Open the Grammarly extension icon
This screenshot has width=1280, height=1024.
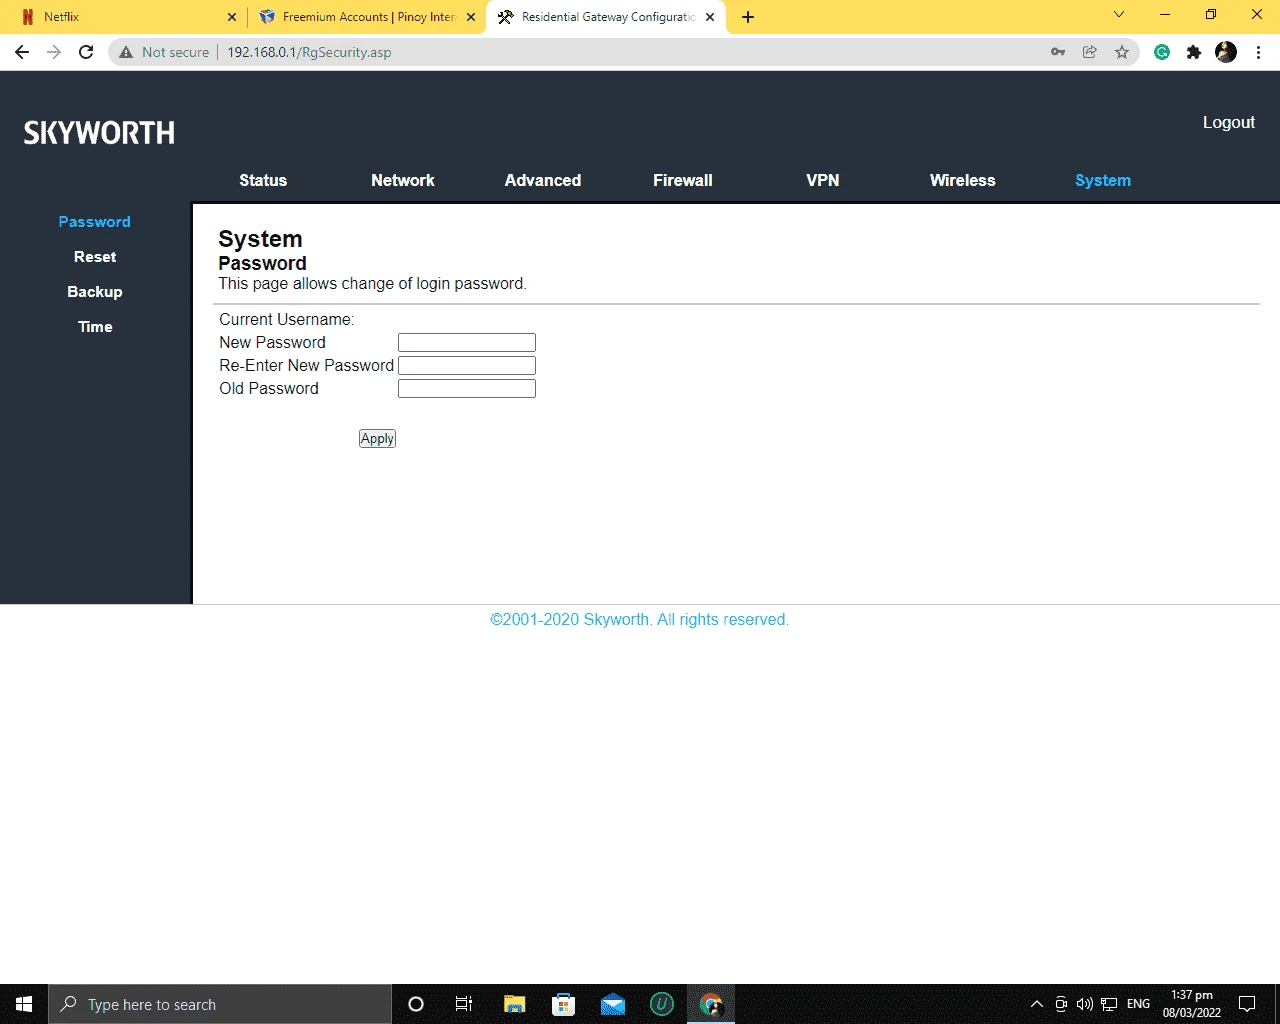click(x=1162, y=52)
